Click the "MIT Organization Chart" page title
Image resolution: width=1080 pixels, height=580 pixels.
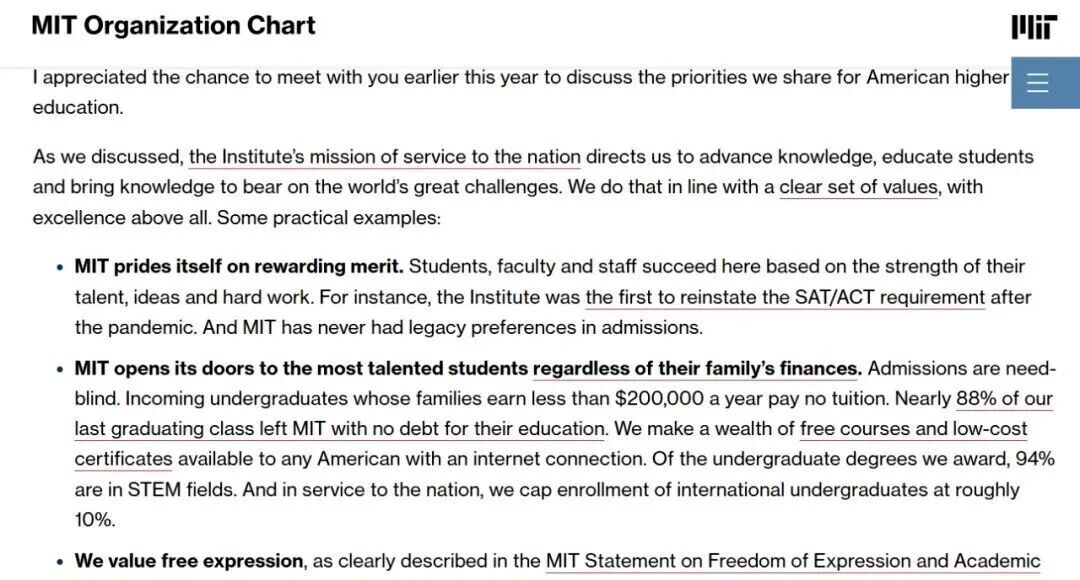point(173,26)
